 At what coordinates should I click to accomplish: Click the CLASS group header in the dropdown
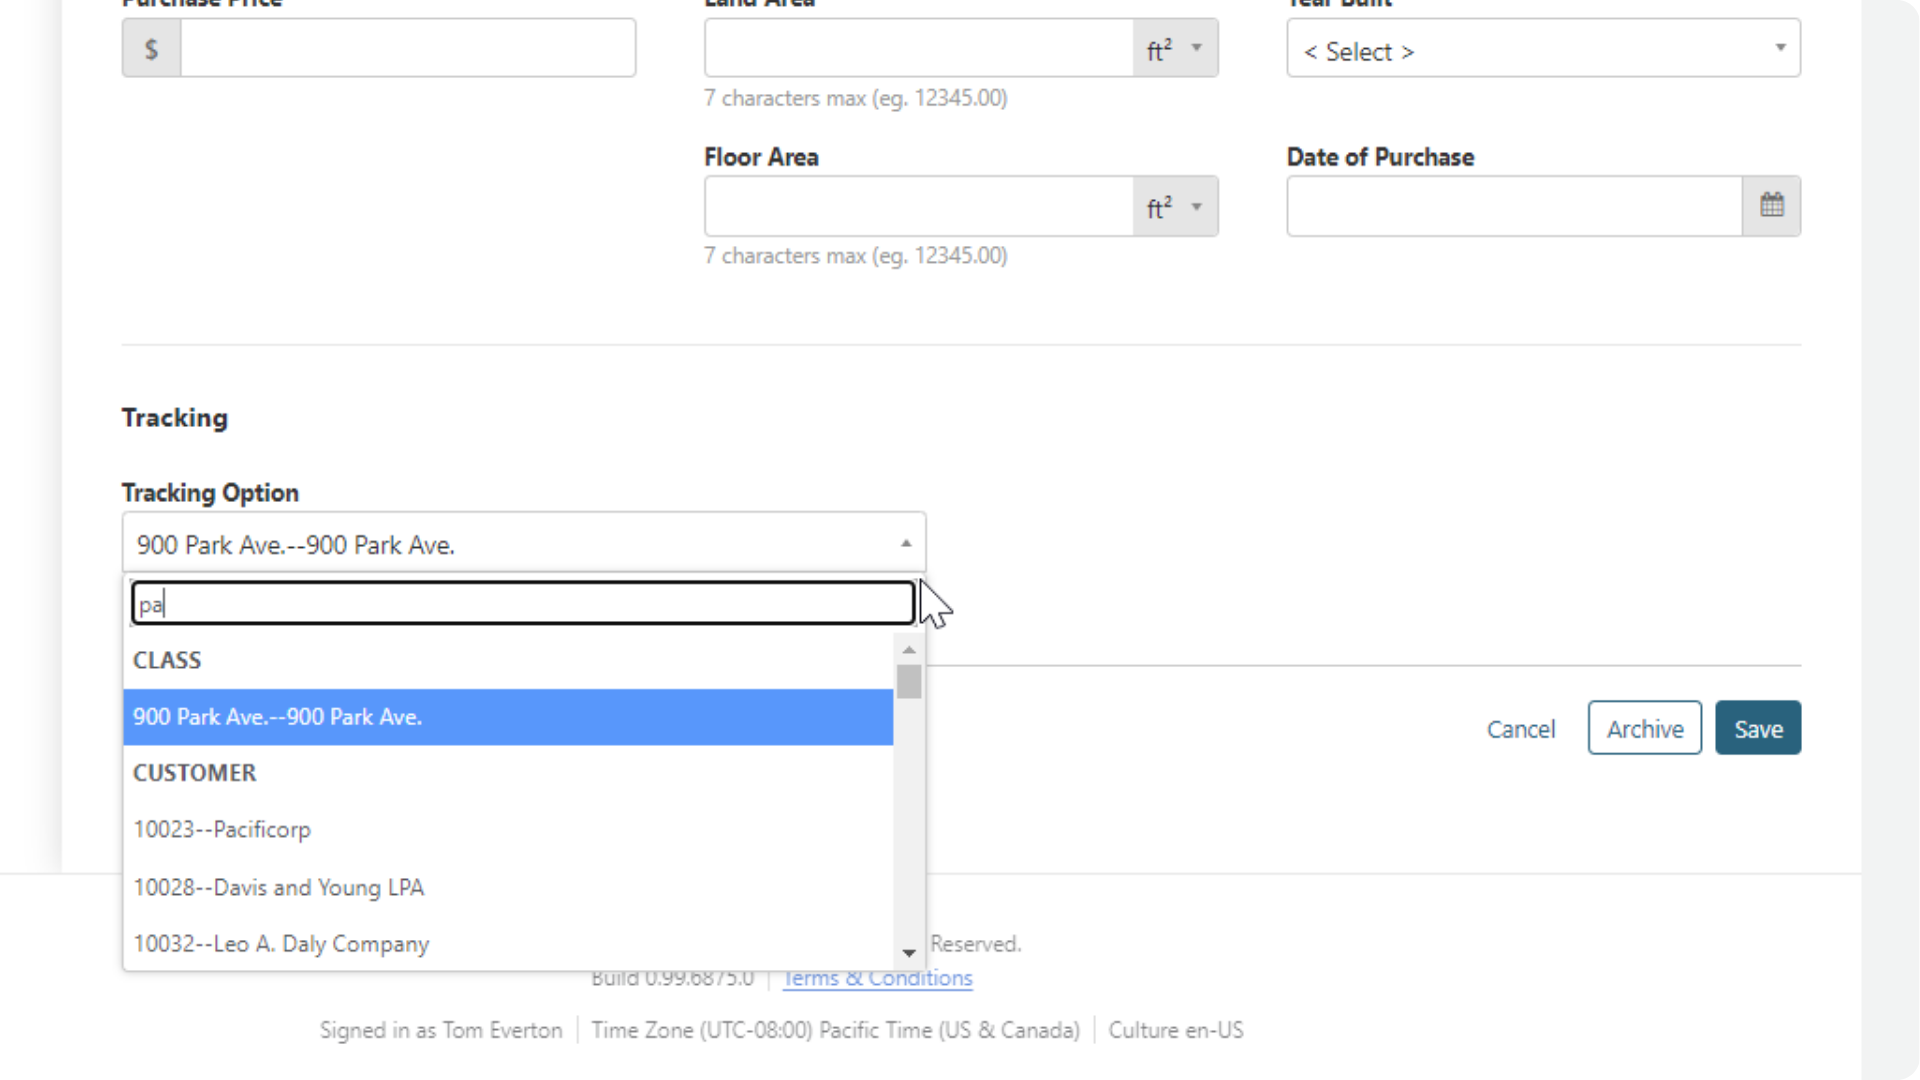[x=167, y=660]
